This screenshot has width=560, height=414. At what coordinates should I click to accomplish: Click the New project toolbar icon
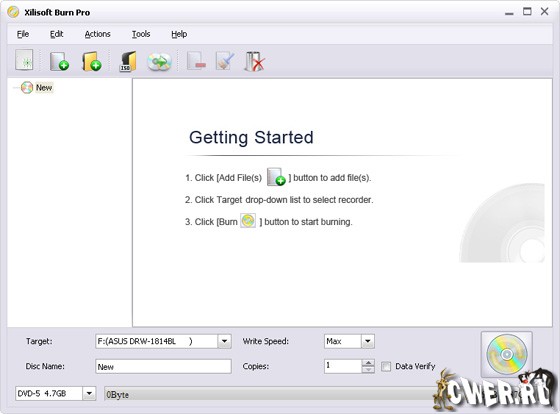(x=24, y=60)
